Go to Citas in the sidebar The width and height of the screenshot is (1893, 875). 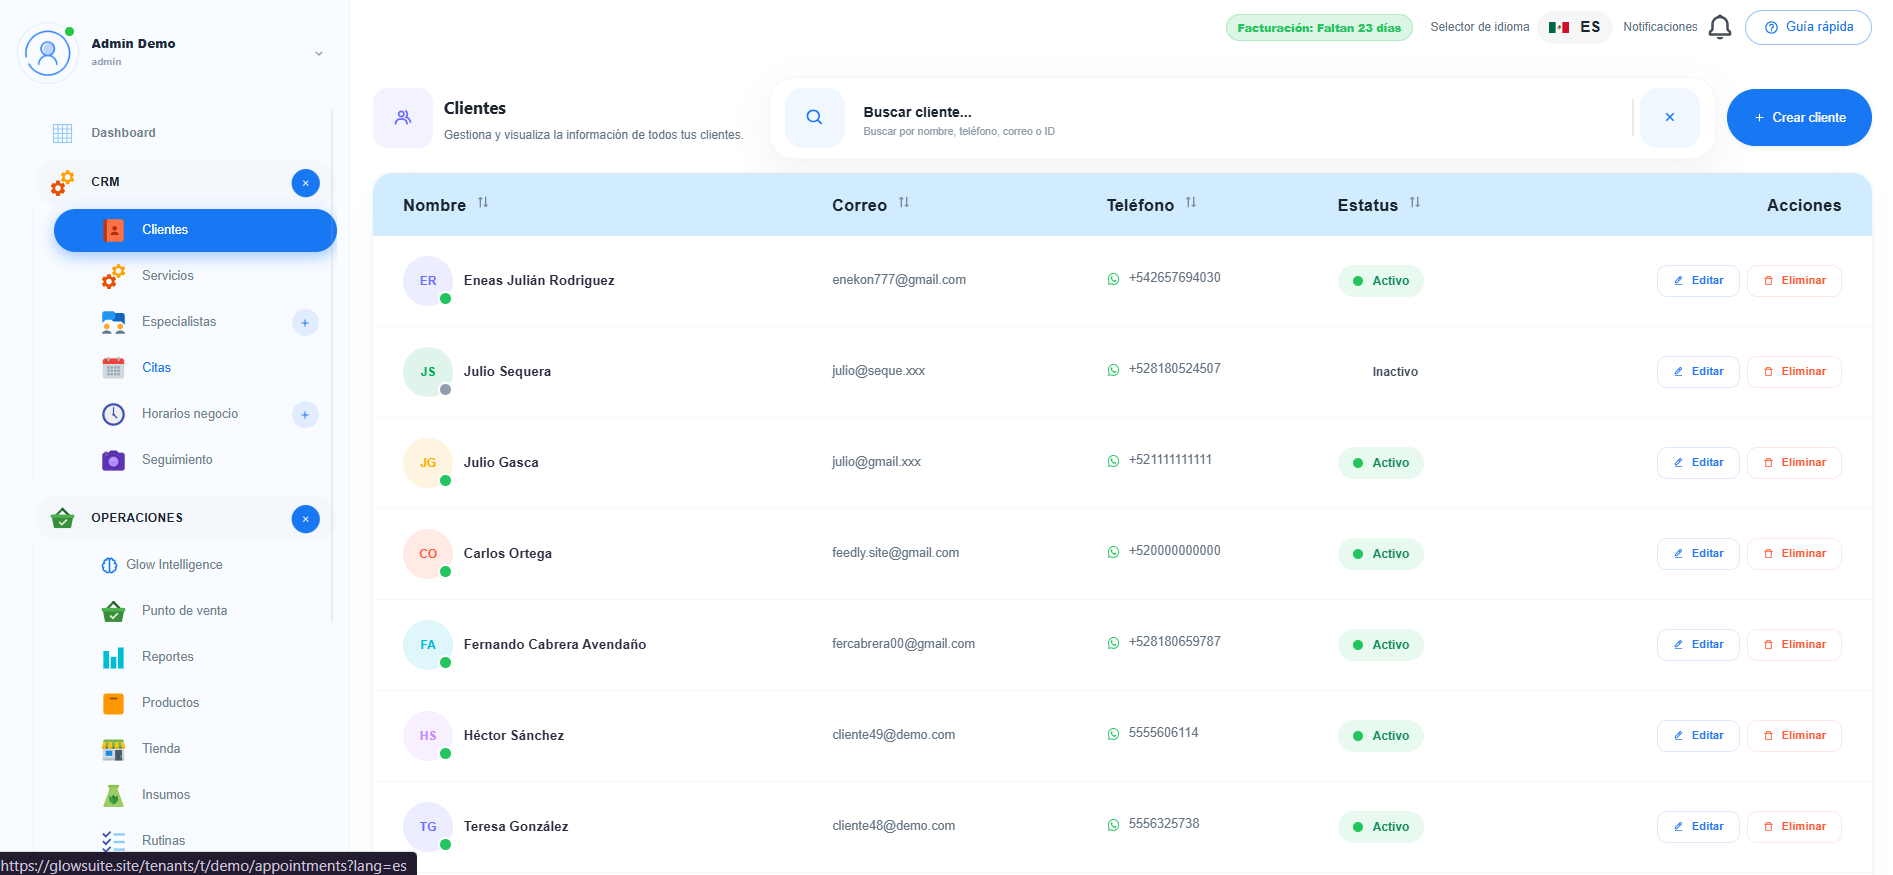pos(156,368)
